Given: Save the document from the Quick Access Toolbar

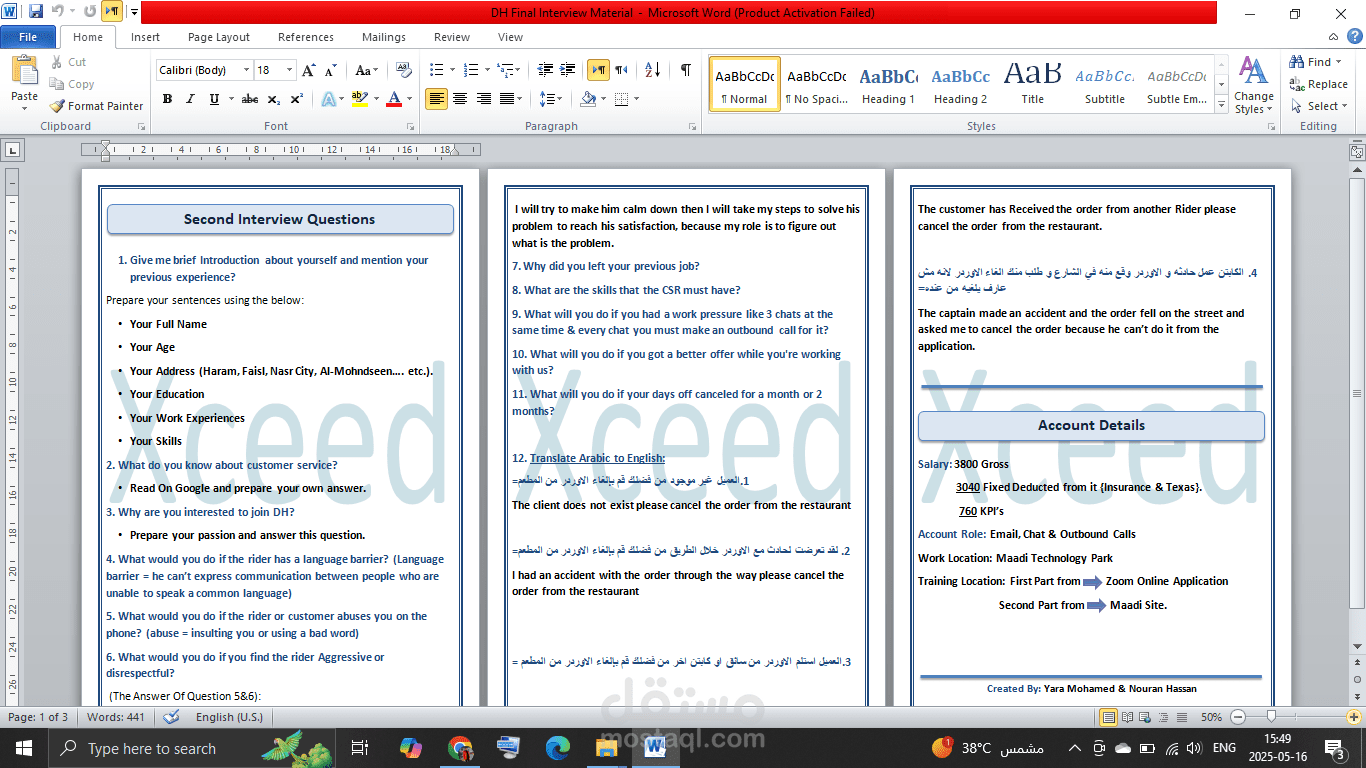Looking at the screenshot, I should point(36,12).
